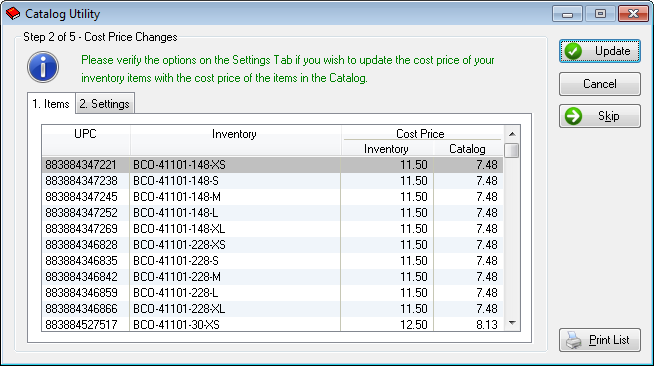The height and width of the screenshot is (366, 654).
Task: Click the Catalog cost price header
Action: (x=468, y=149)
